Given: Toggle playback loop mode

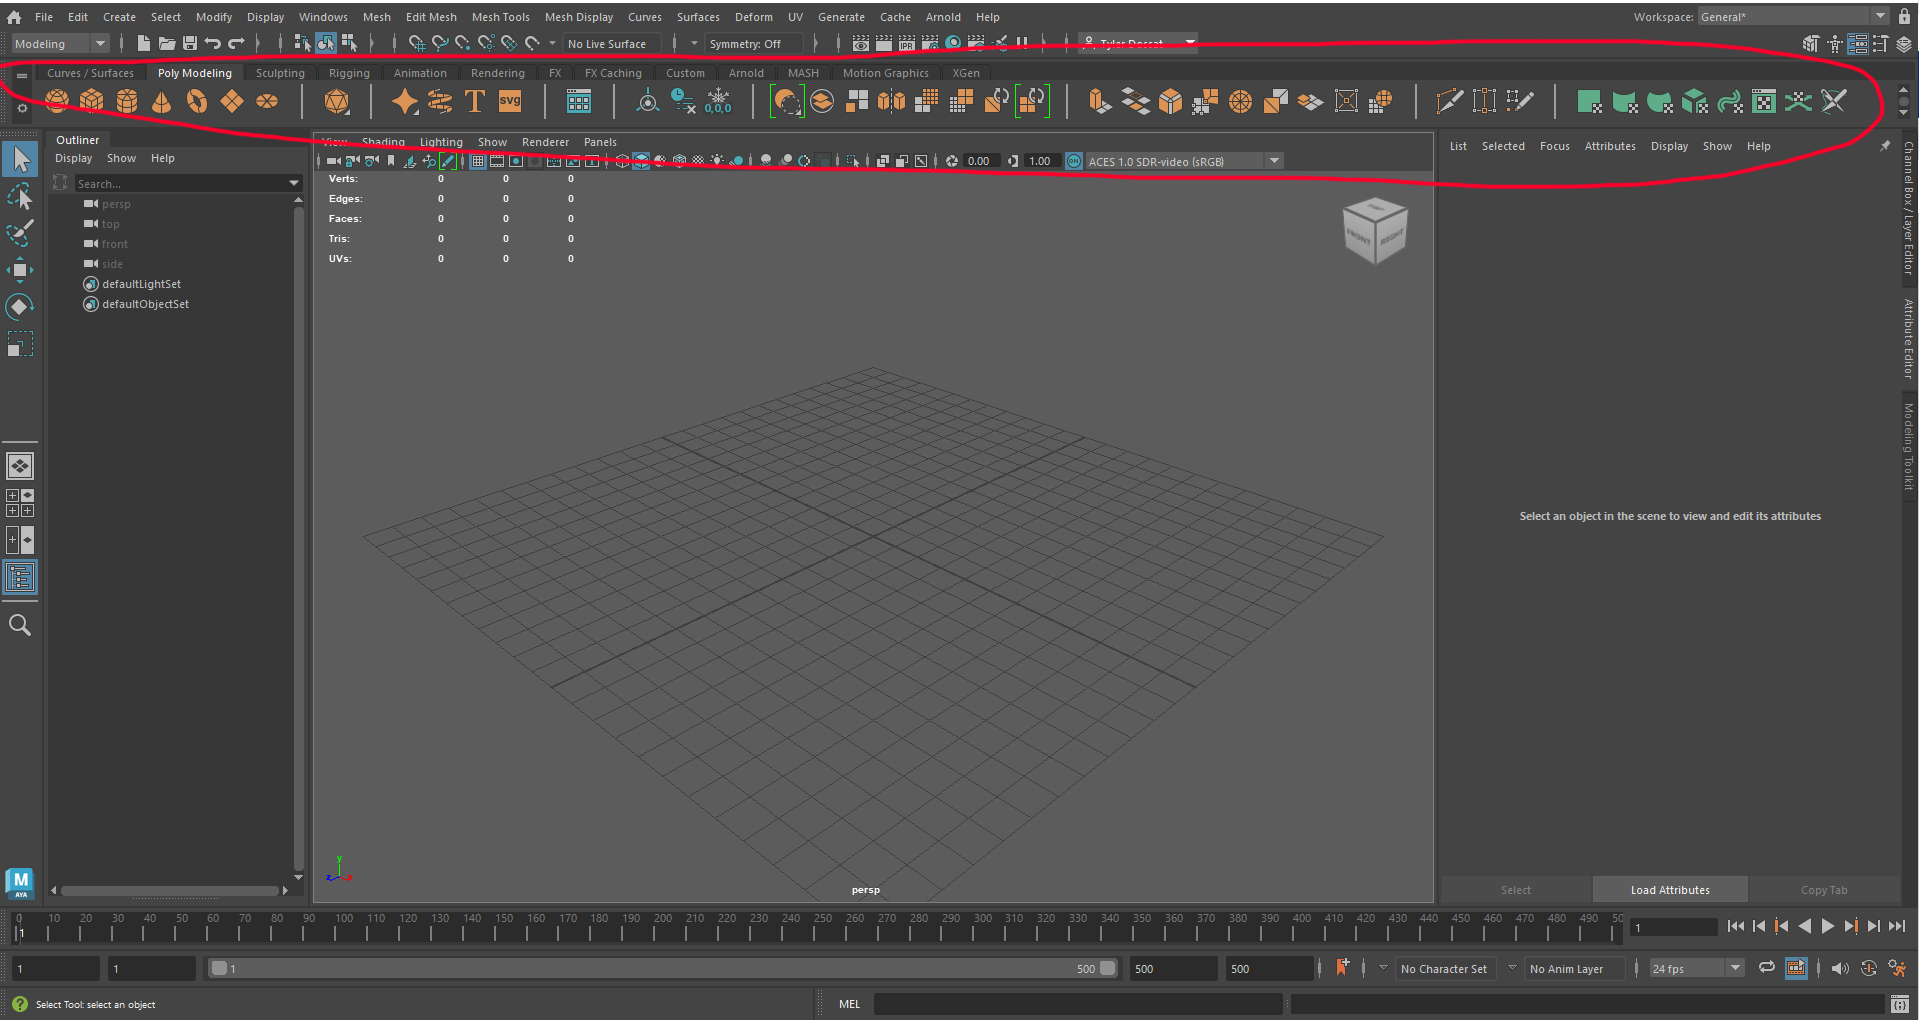Looking at the screenshot, I should click(1767, 967).
